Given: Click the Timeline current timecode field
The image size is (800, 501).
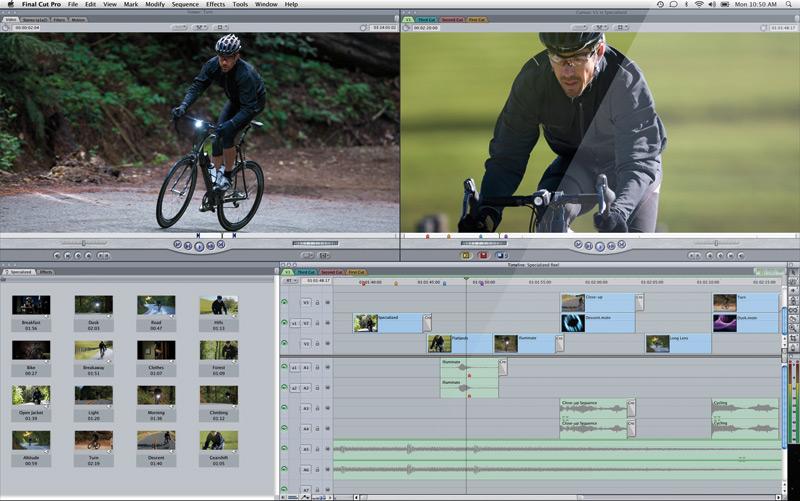Looking at the screenshot, I should pyautogui.click(x=317, y=281).
